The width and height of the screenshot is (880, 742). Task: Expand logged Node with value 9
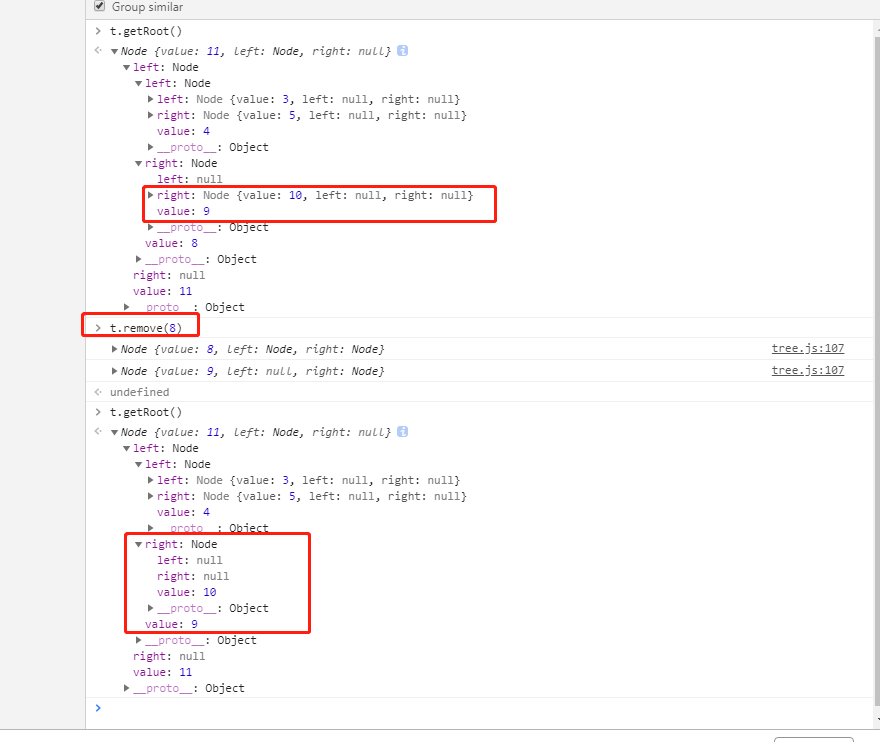(114, 371)
